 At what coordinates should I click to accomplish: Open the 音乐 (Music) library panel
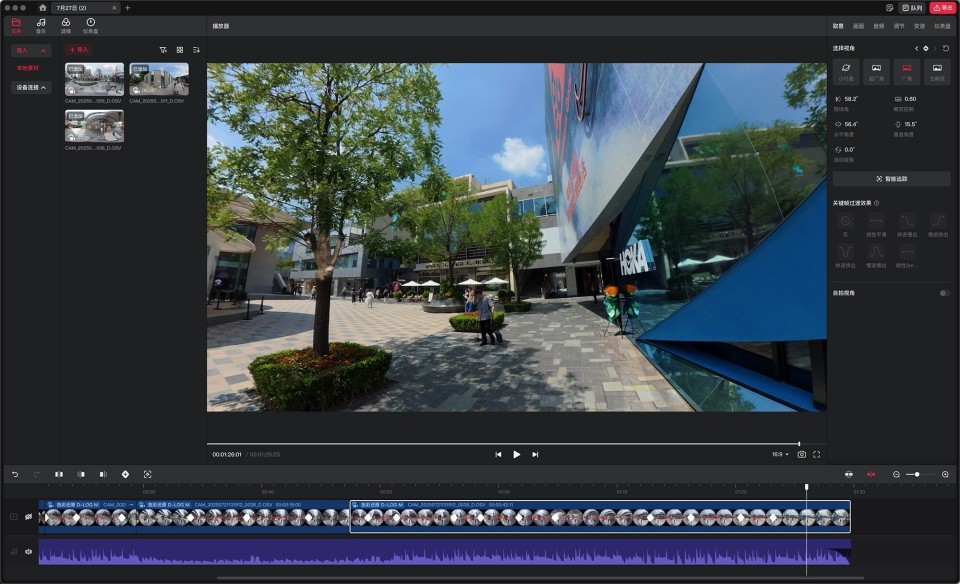pos(41,24)
